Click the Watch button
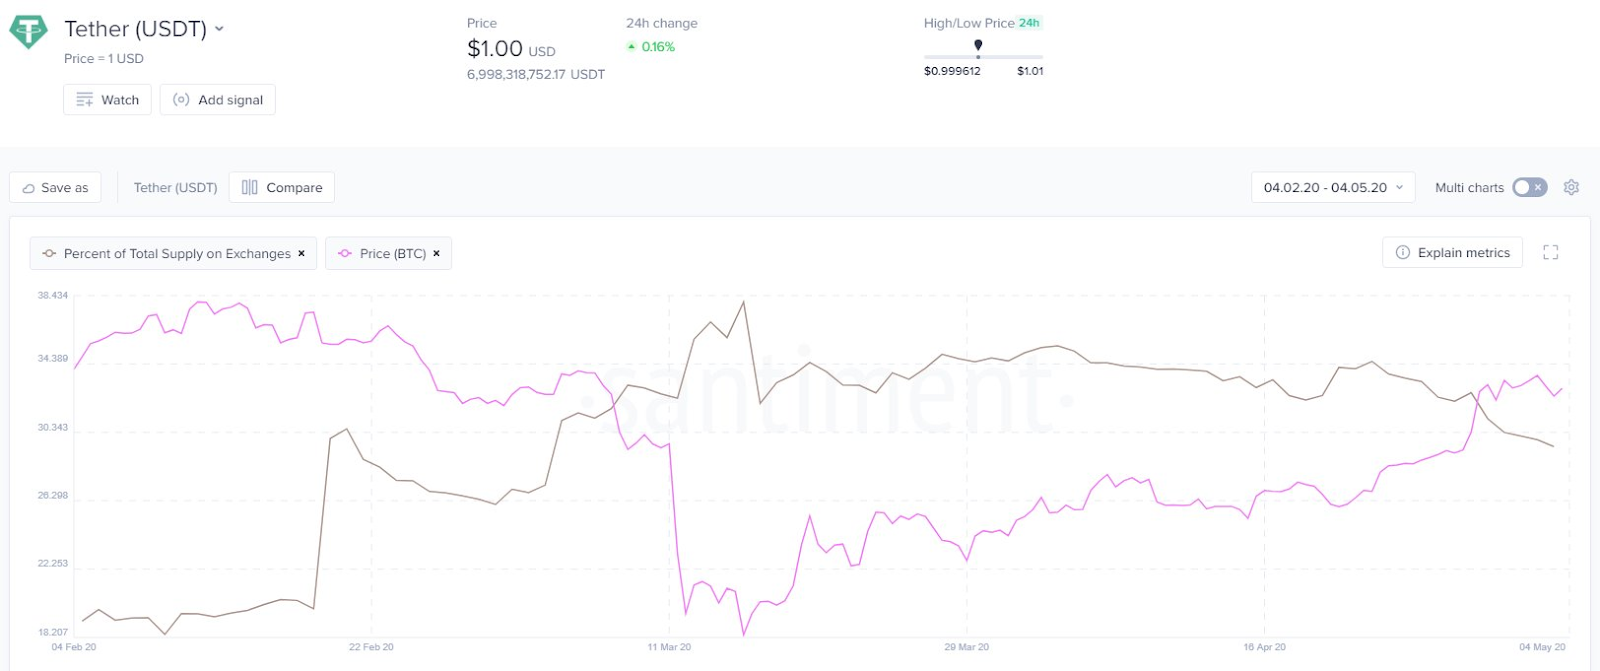 point(108,100)
